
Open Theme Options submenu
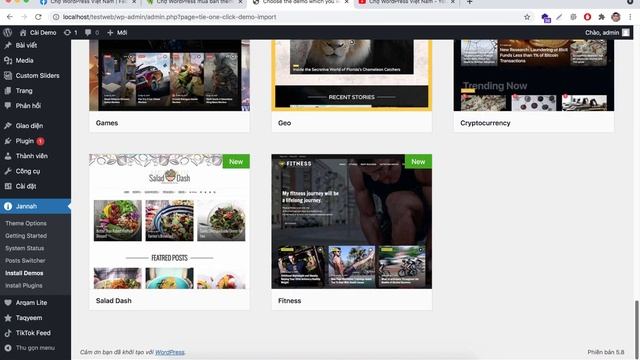click(x=26, y=223)
